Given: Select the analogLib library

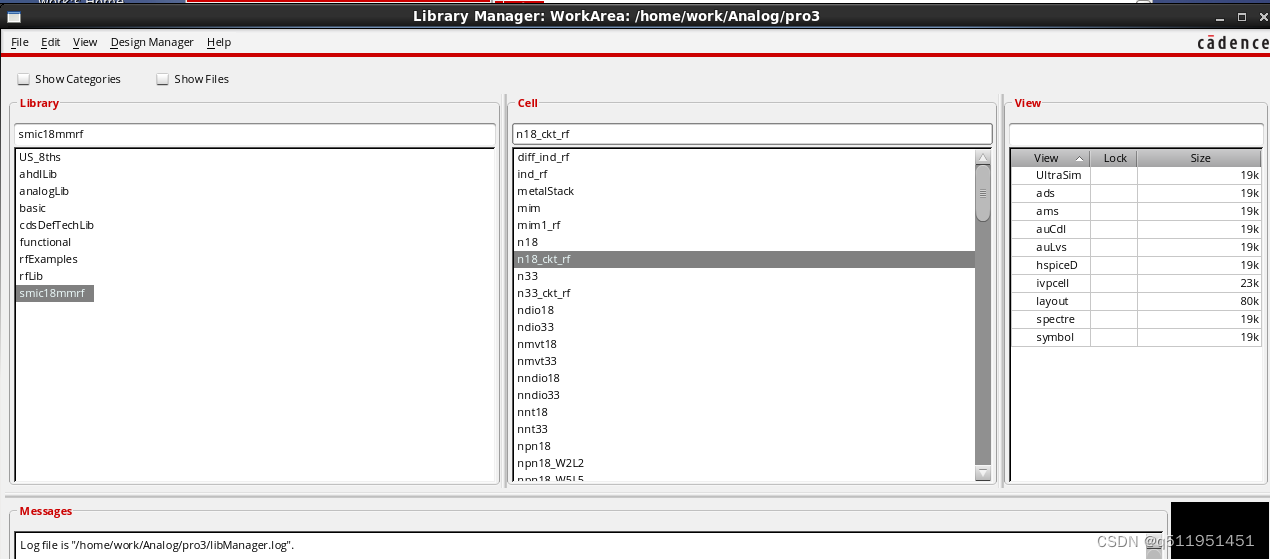Looking at the screenshot, I should (44, 191).
